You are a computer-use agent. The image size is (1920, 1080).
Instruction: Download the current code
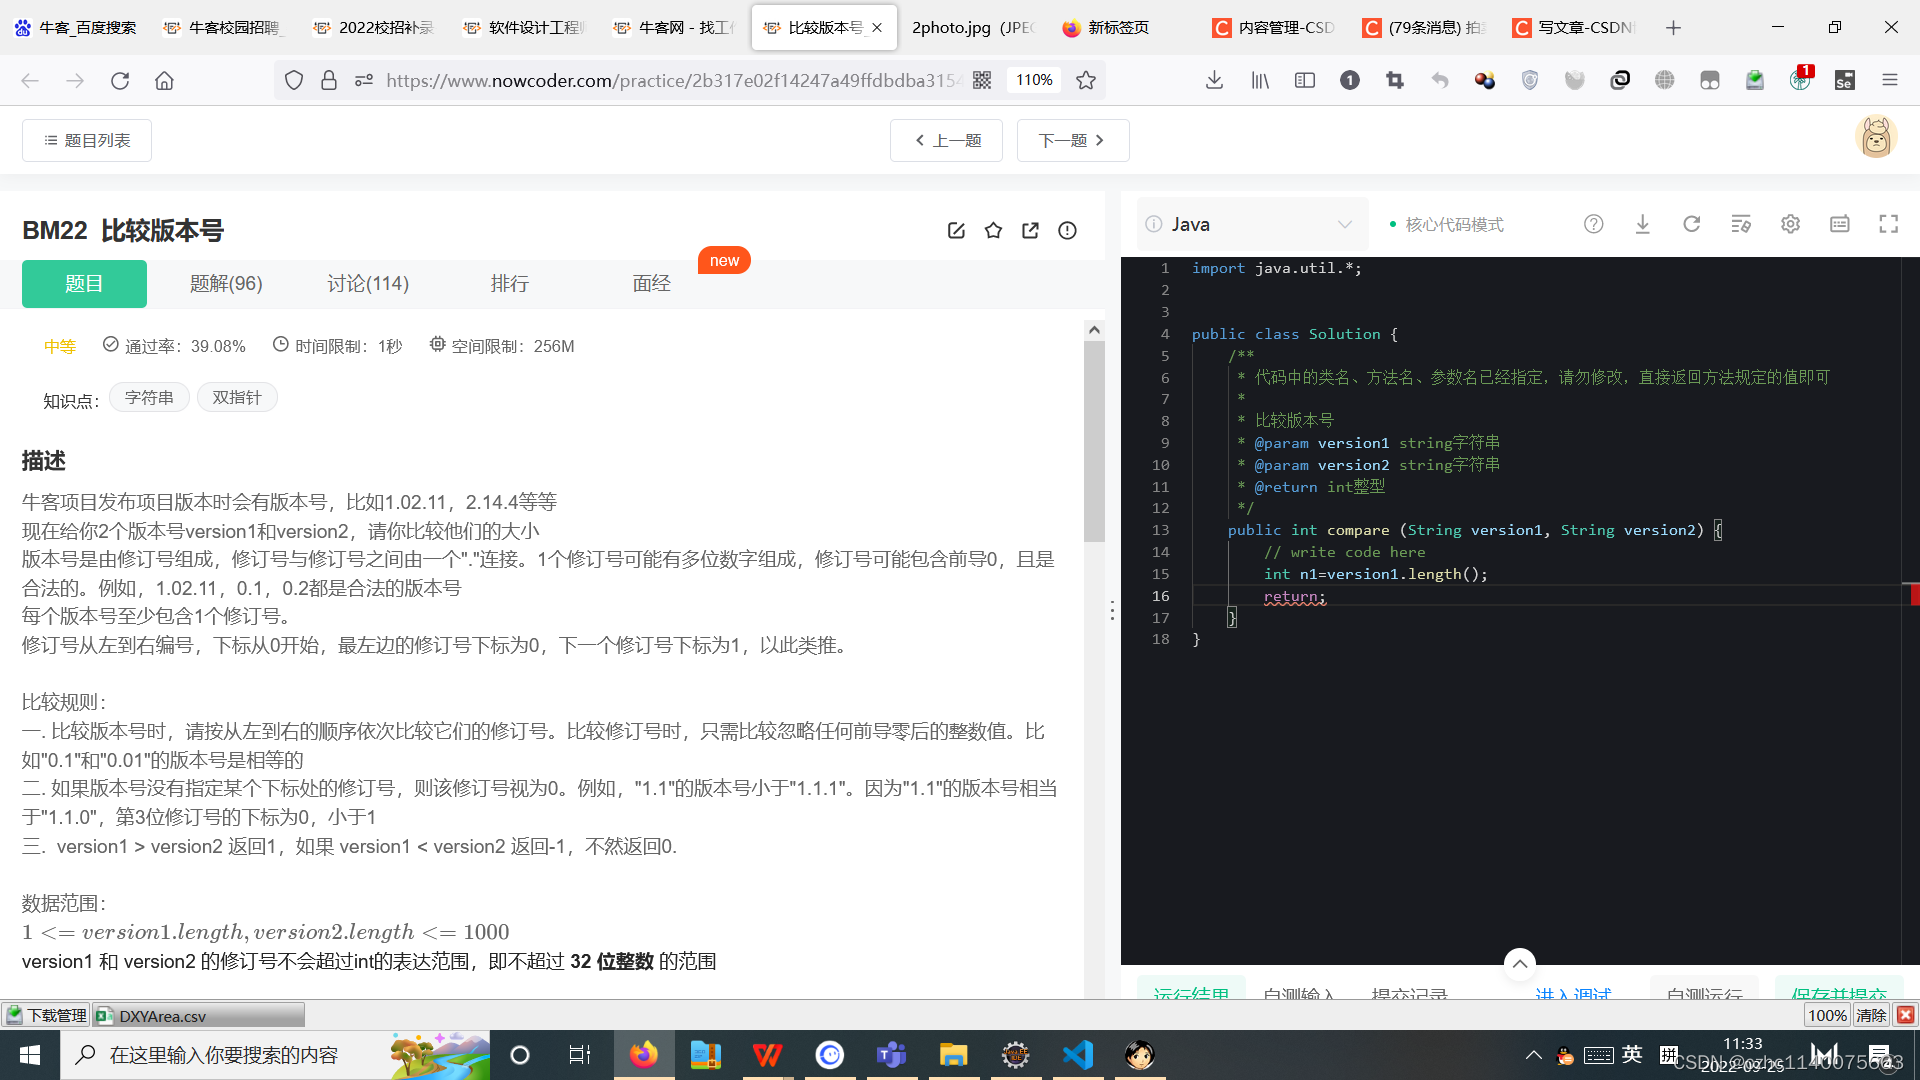pyautogui.click(x=1642, y=224)
